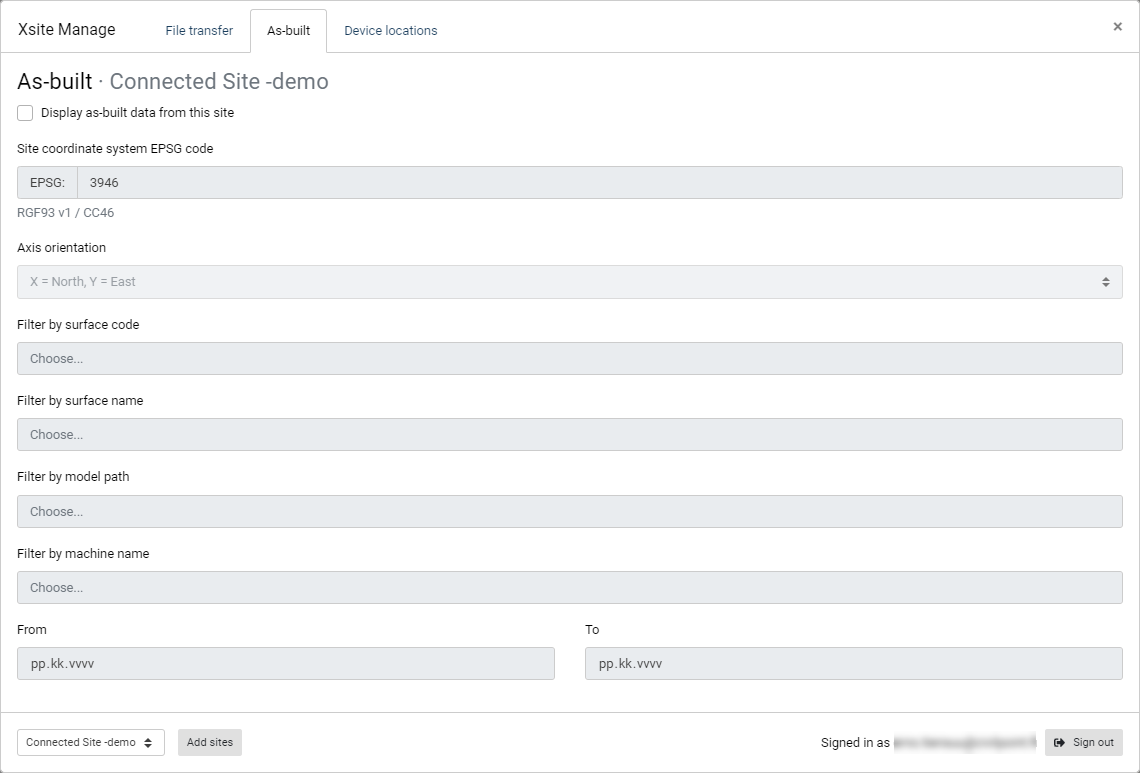Select the As-built tab
Viewport: 1140px width, 773px height.
[288, 31]
